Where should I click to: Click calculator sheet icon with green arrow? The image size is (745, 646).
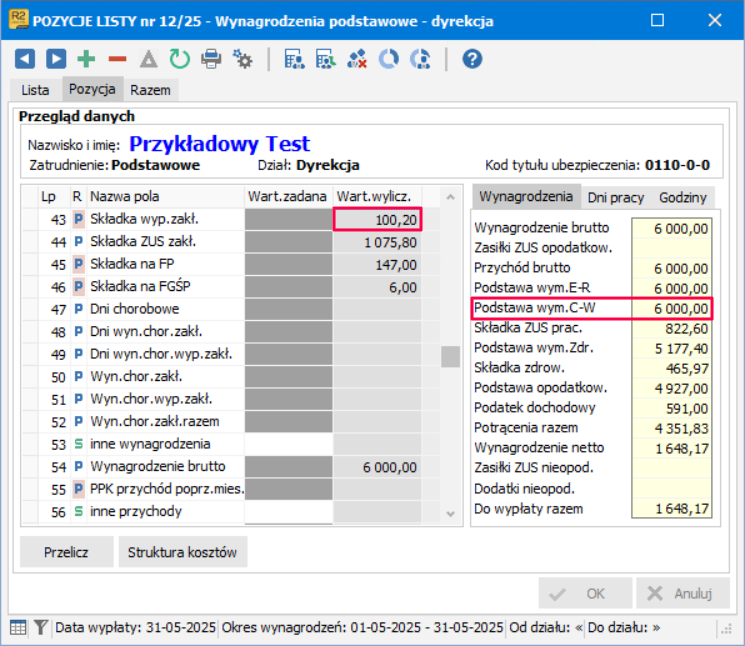pyautogui.click(x=326, y=59)
